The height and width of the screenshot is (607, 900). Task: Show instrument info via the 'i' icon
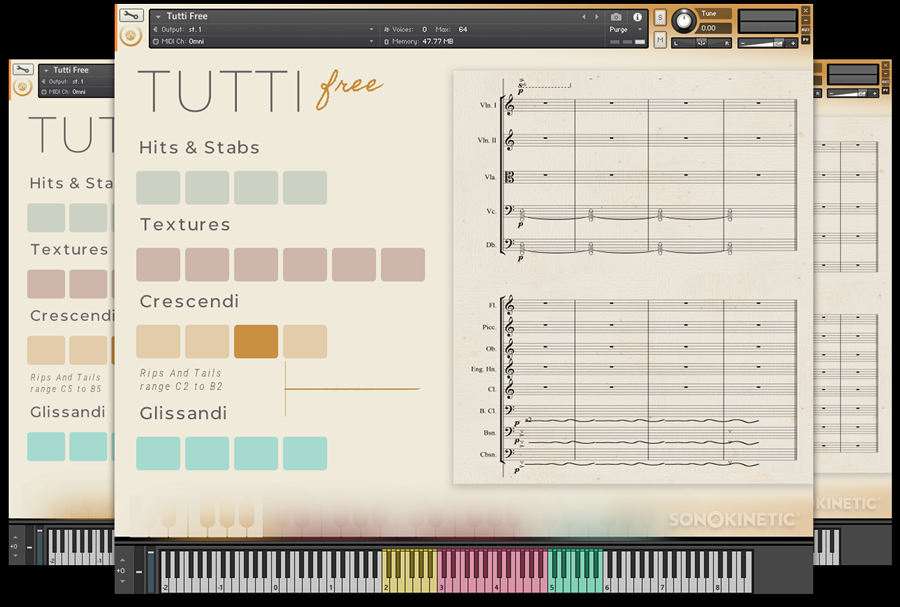coord(637,17)
